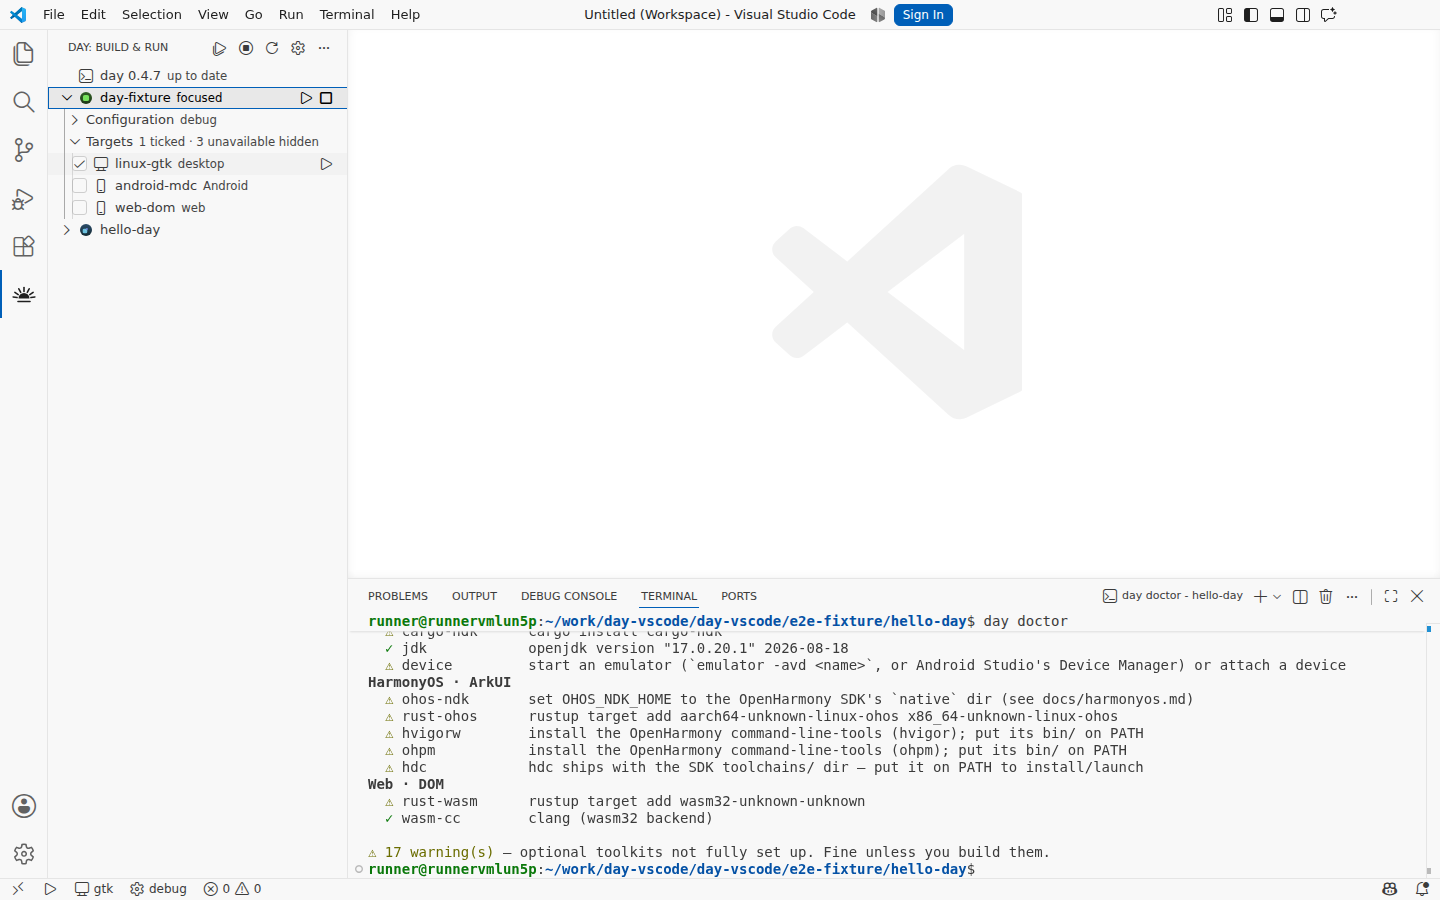Switch to the Ports tab
Screen dimensions: 1440x900
tap(739, 596)
